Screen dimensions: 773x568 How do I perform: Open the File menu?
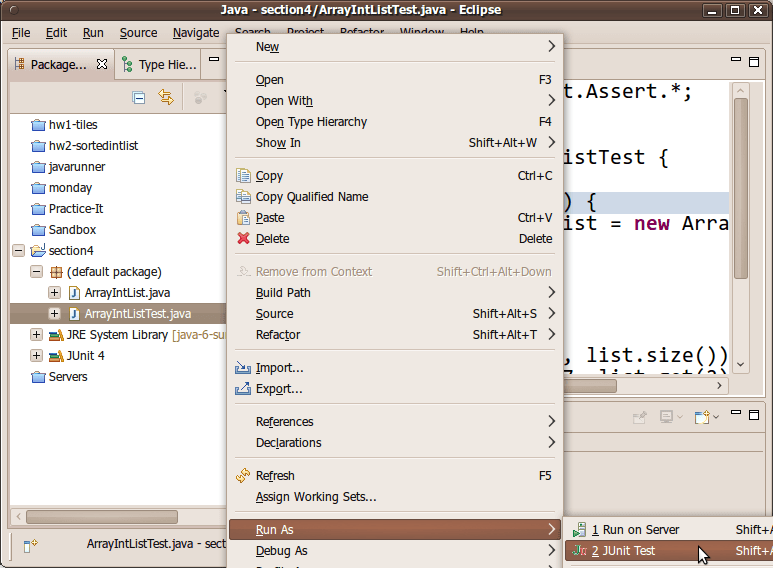point(21,33)
